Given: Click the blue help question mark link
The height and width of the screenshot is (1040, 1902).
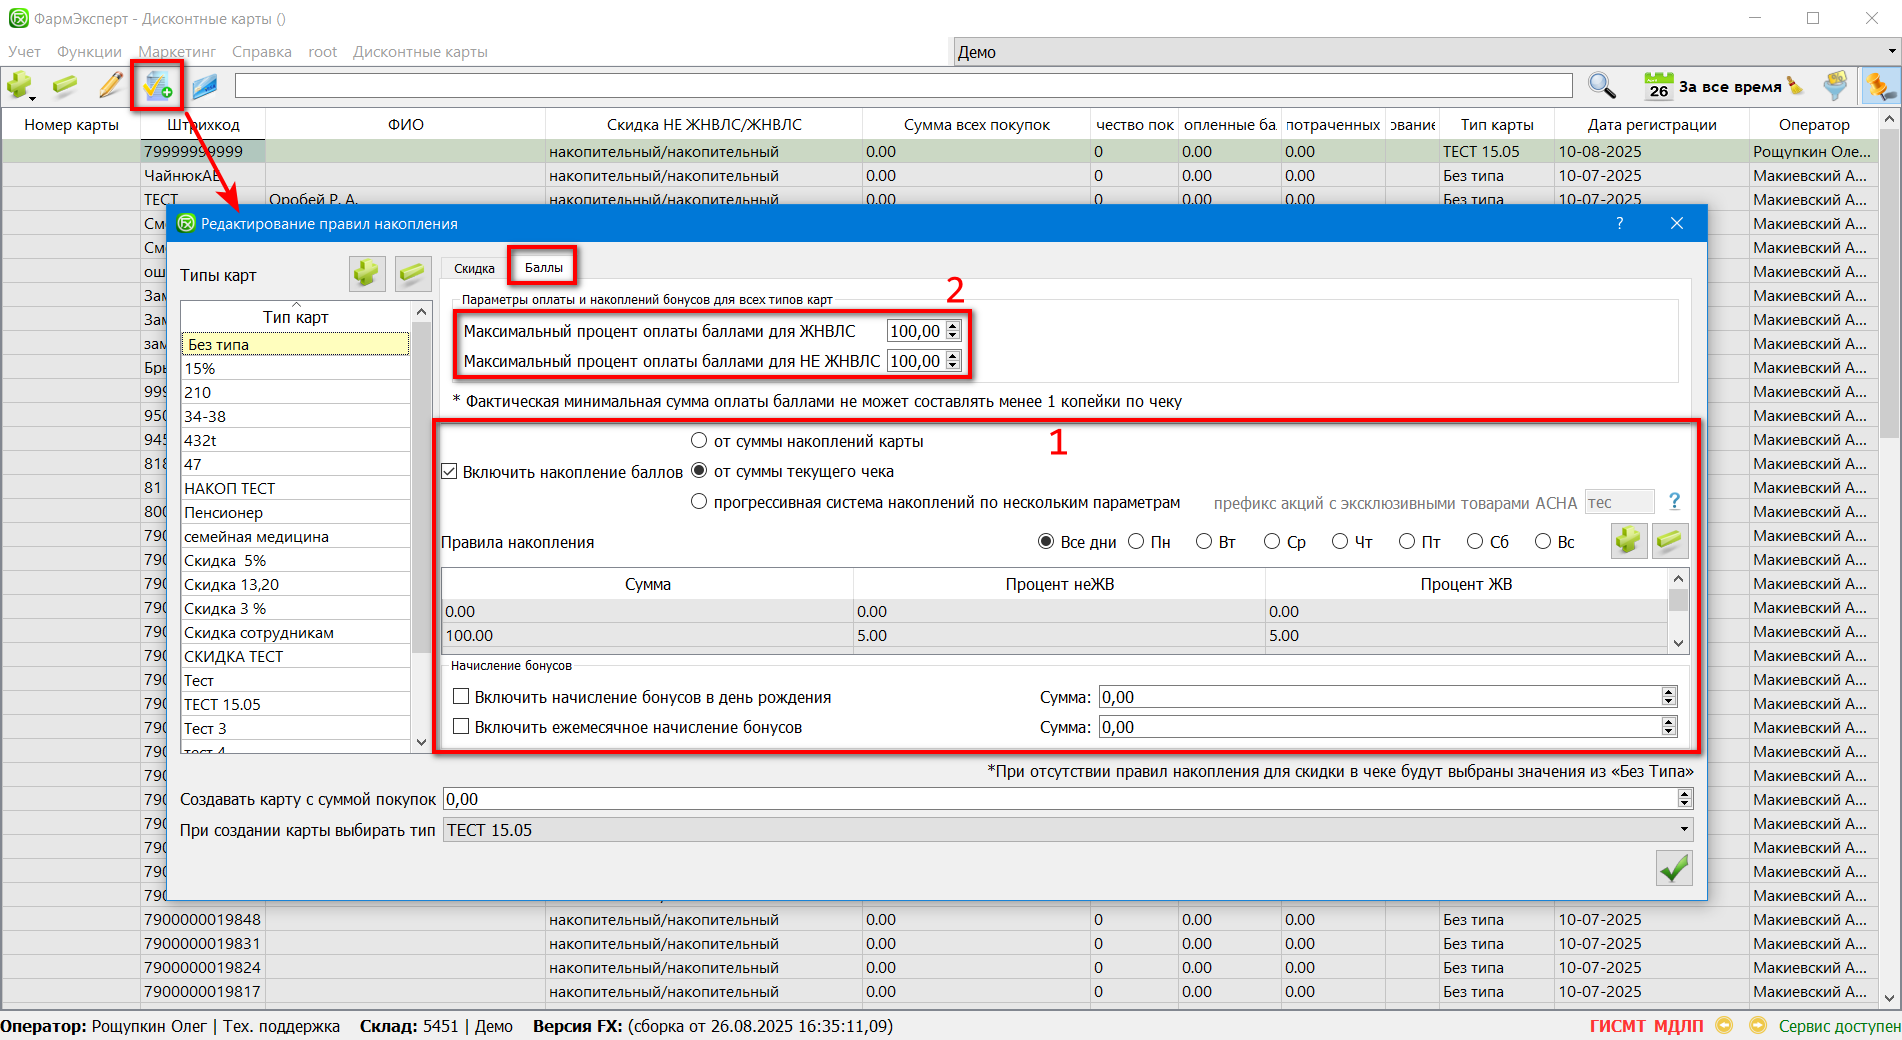Looking at the screenshot, I should (1674, 501).
